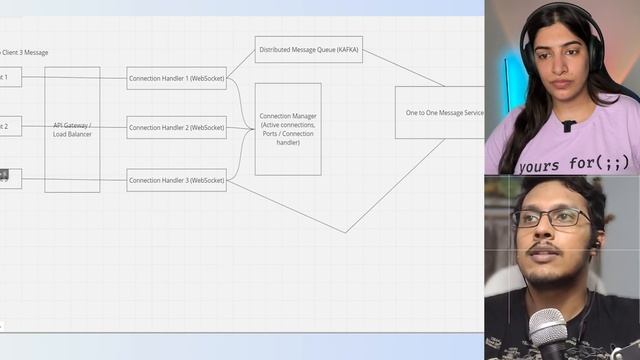Select the client box labeled 1
Screen dimensions: 640x360
coord(11,77)
